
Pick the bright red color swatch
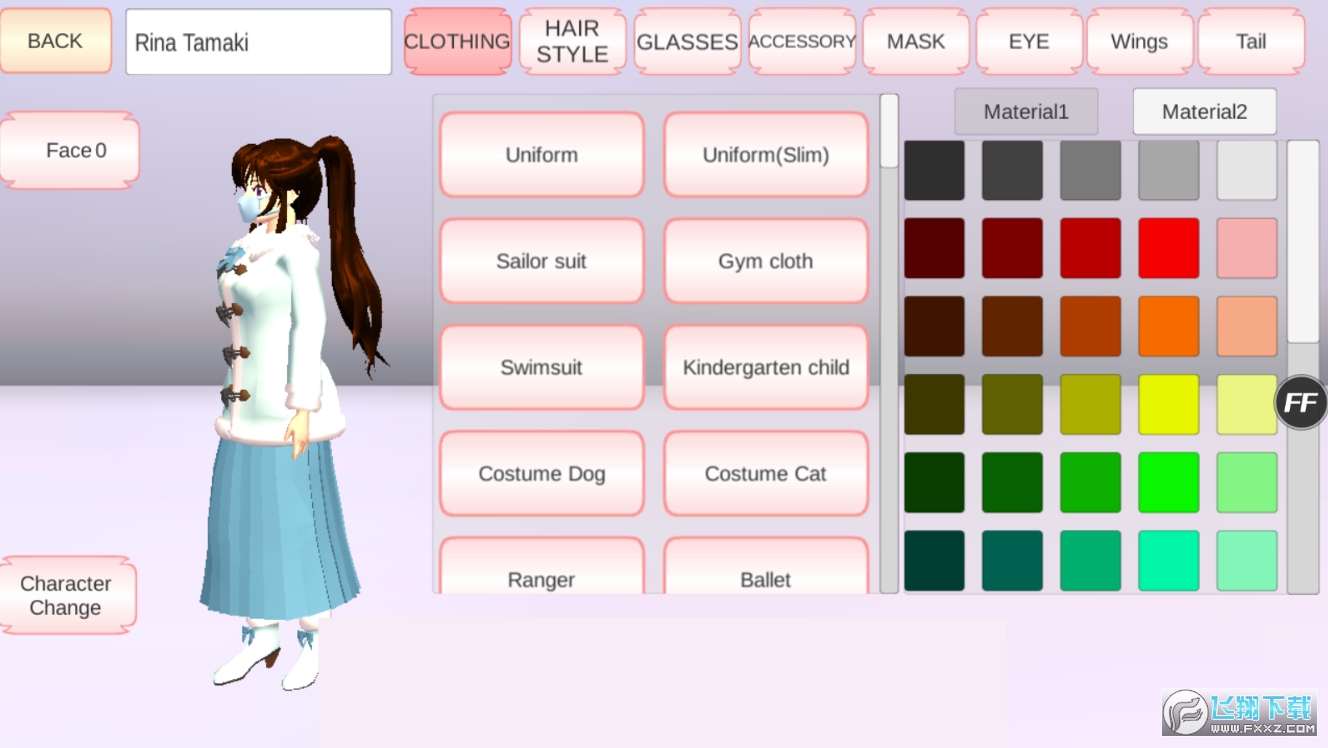(1168, 248)
